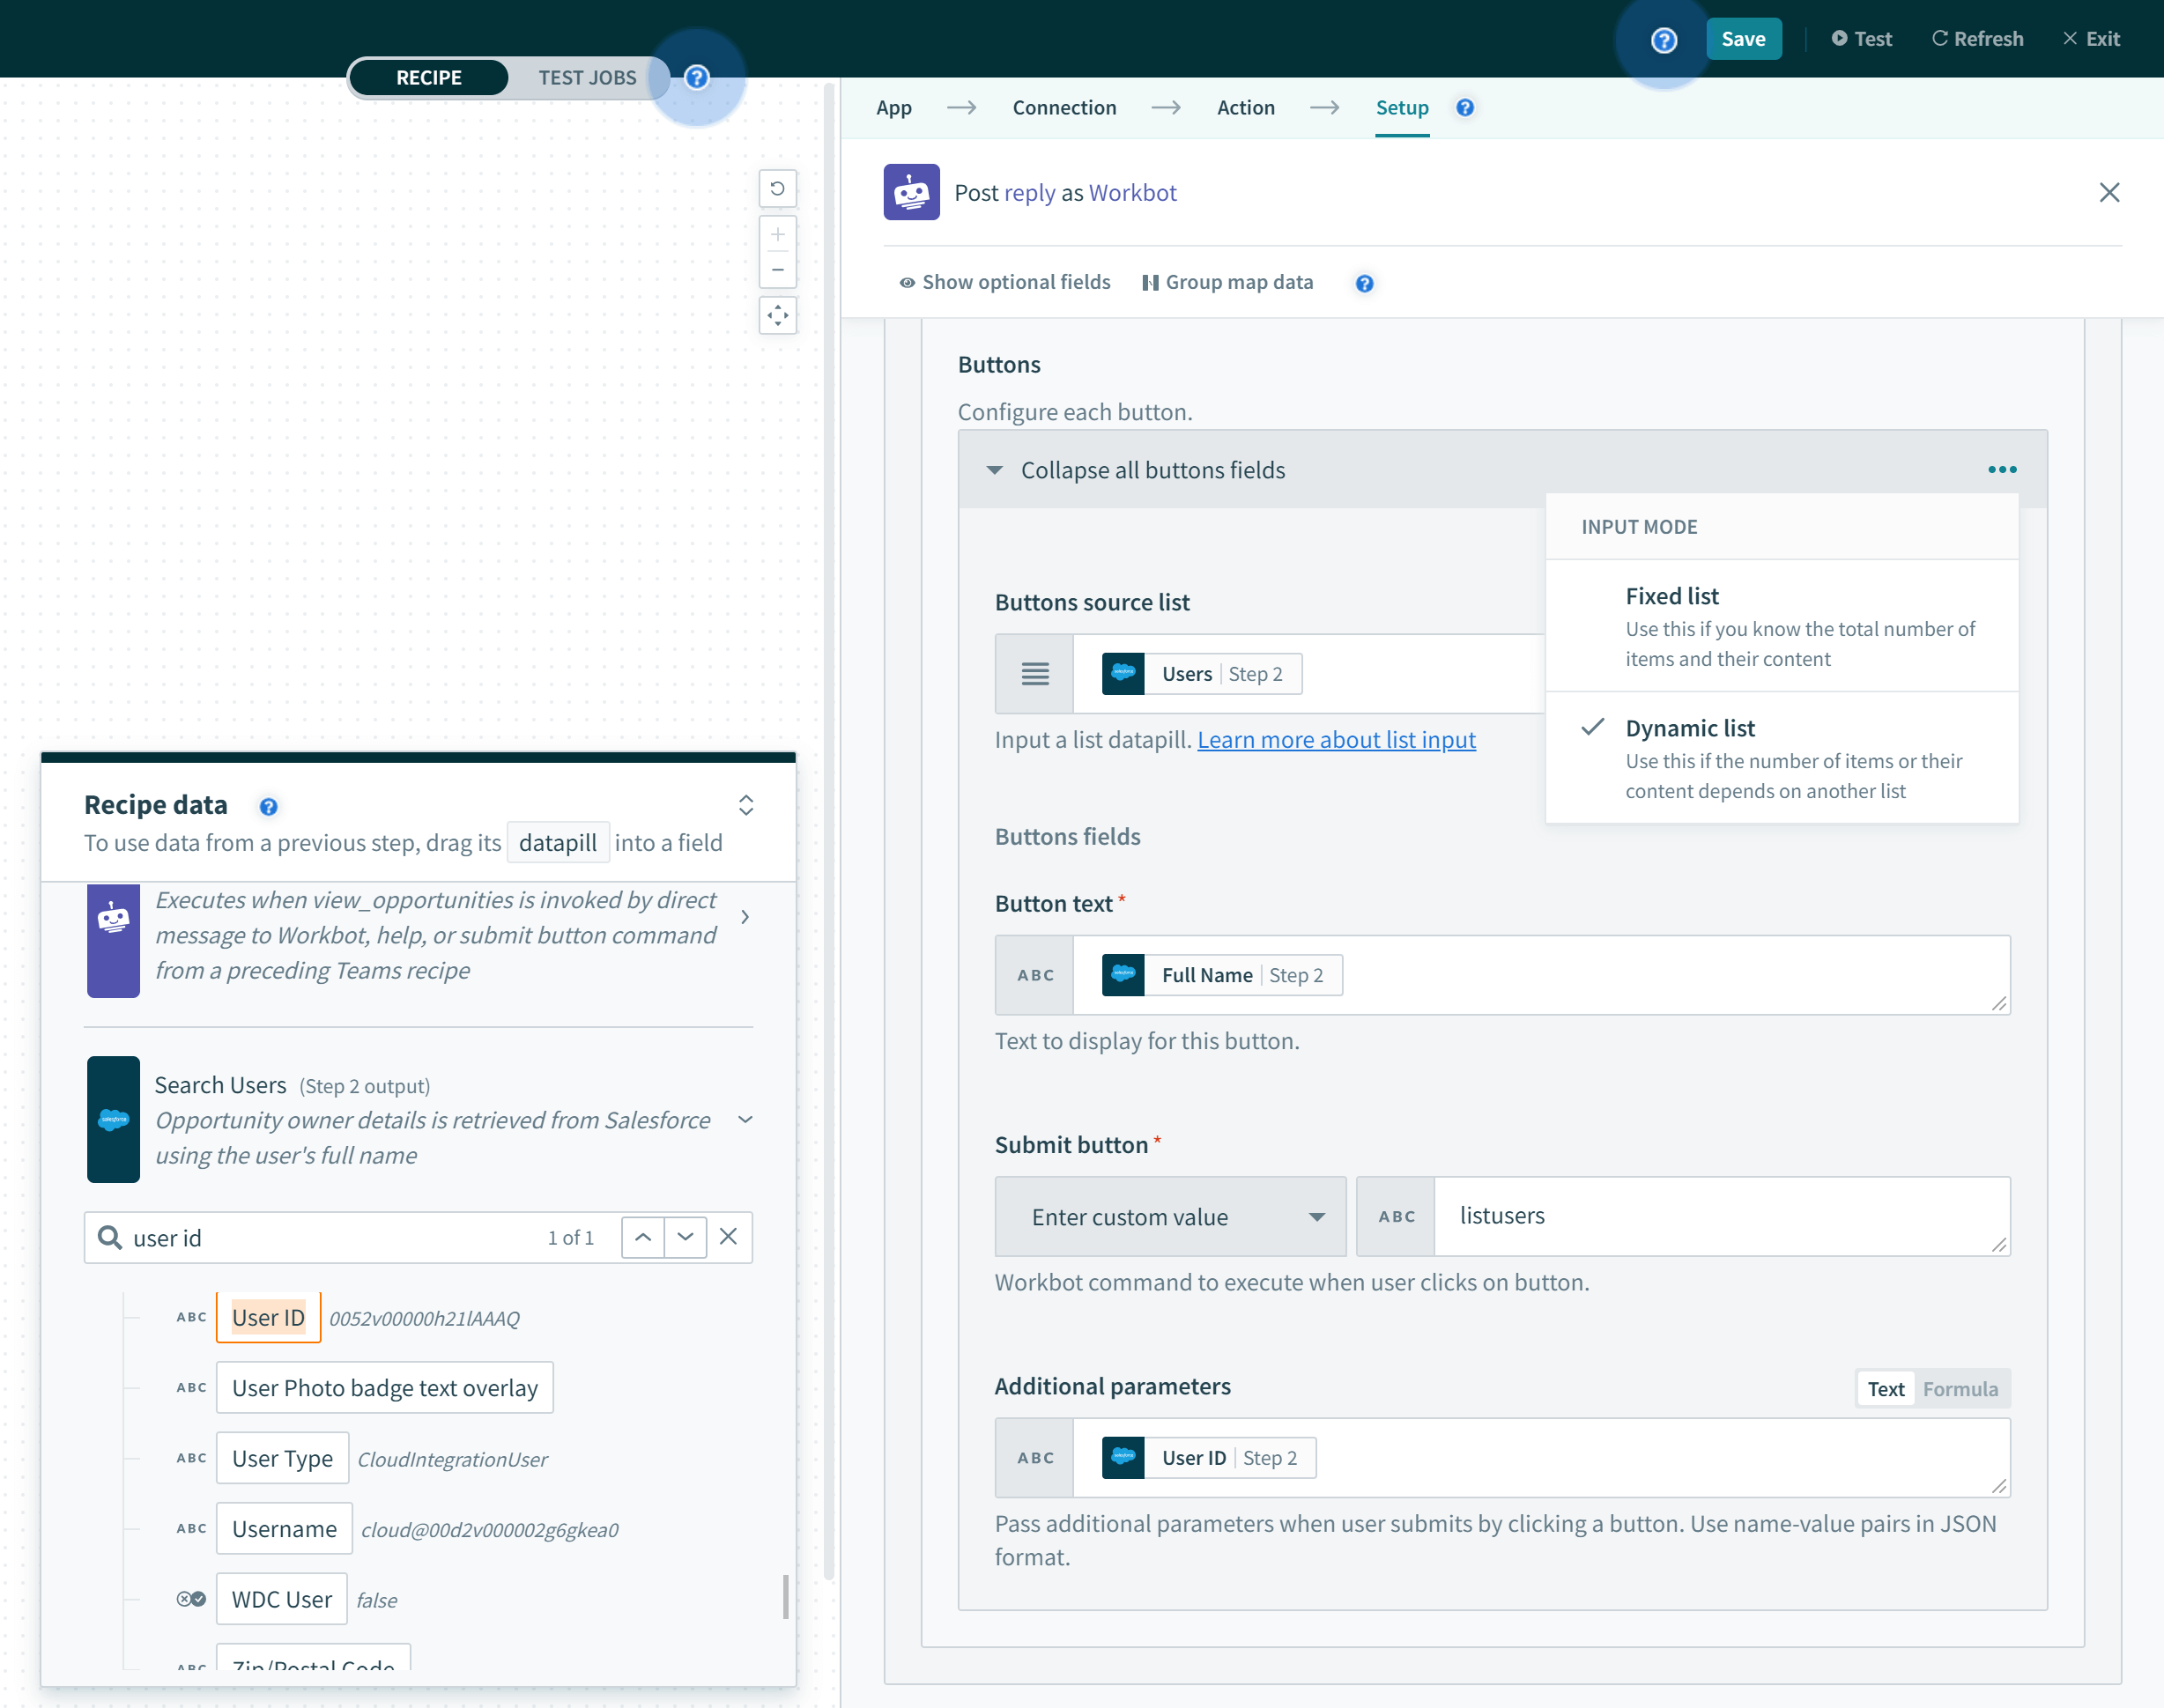Image resolution: width=2164 pixels, height=1708 pixels.
Task: Zoom out the recipe canvas
Action: (x=777, y=270)
